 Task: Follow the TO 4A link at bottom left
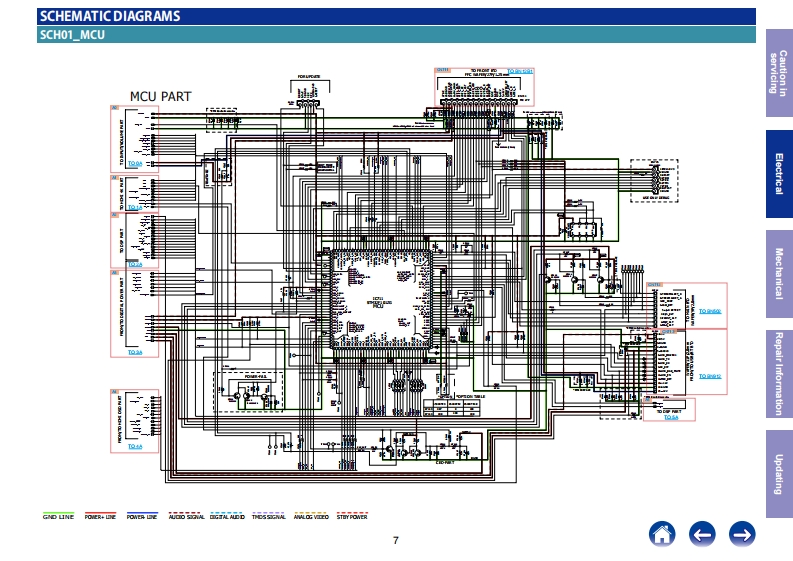pyautogui.click(x=135, y=446)
